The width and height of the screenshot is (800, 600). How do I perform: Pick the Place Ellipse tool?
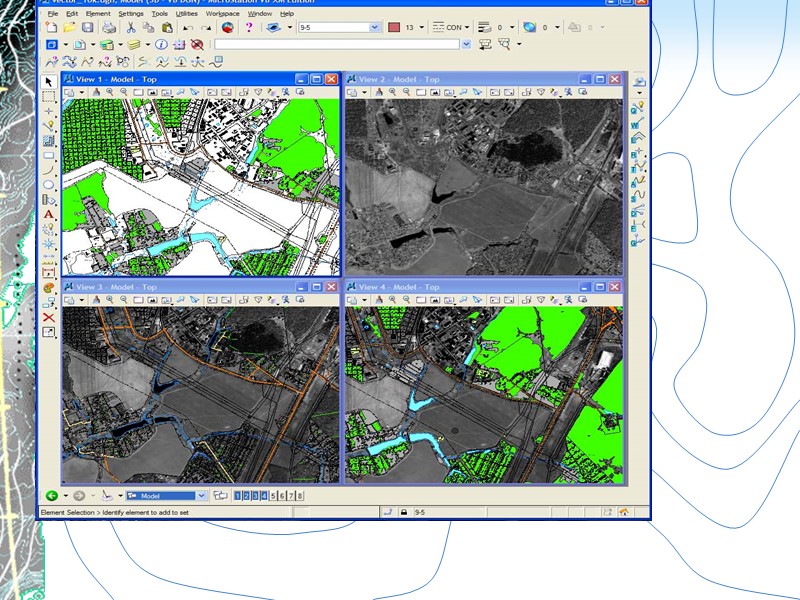pyautogui.click(x=49, y=185)
